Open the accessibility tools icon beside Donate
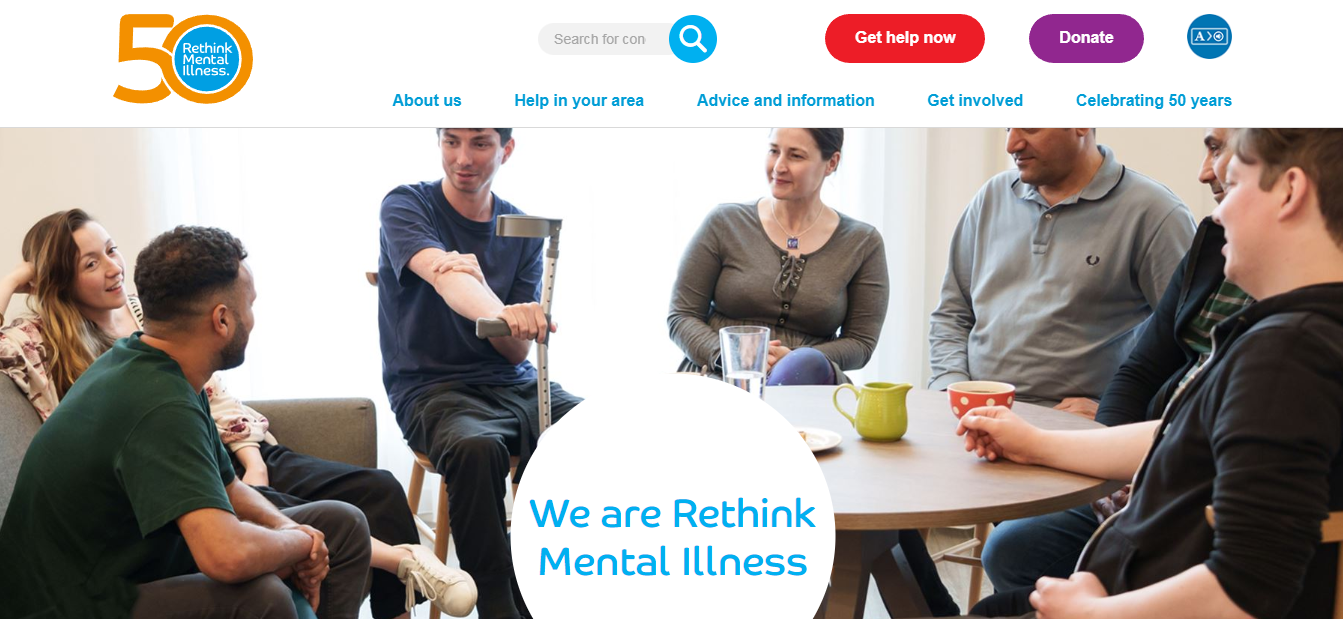This screenshot has height=619, width=1343. (1209, 37)
